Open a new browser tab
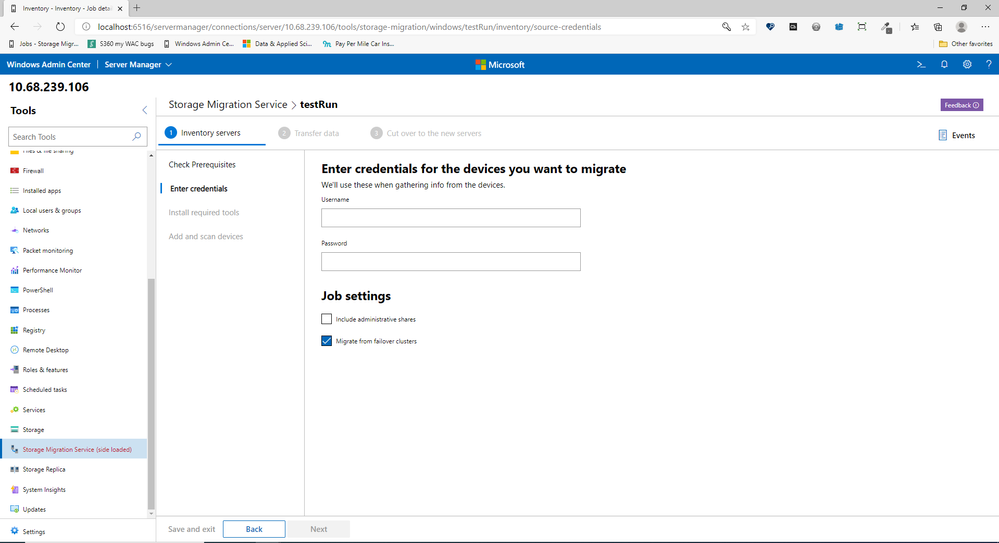The width and height of the screenshot is (999, 543). [x=136, y=8]
